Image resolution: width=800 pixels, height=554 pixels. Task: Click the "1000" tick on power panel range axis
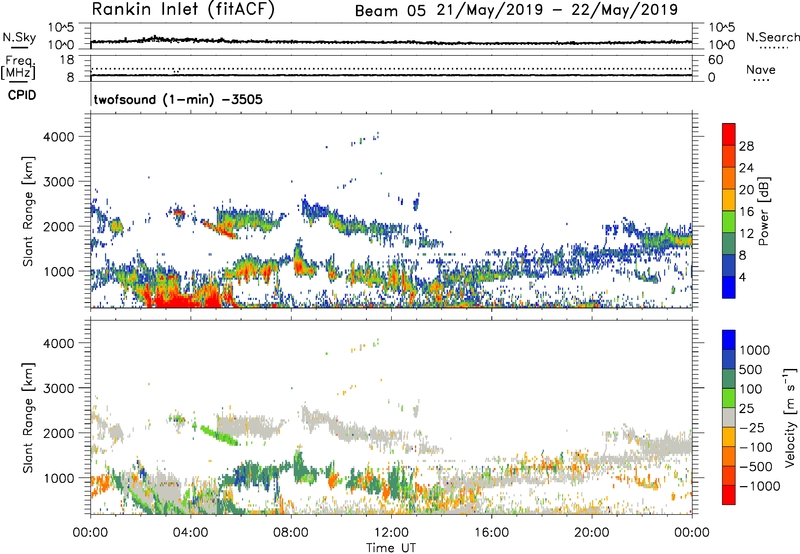click(58, 271)
